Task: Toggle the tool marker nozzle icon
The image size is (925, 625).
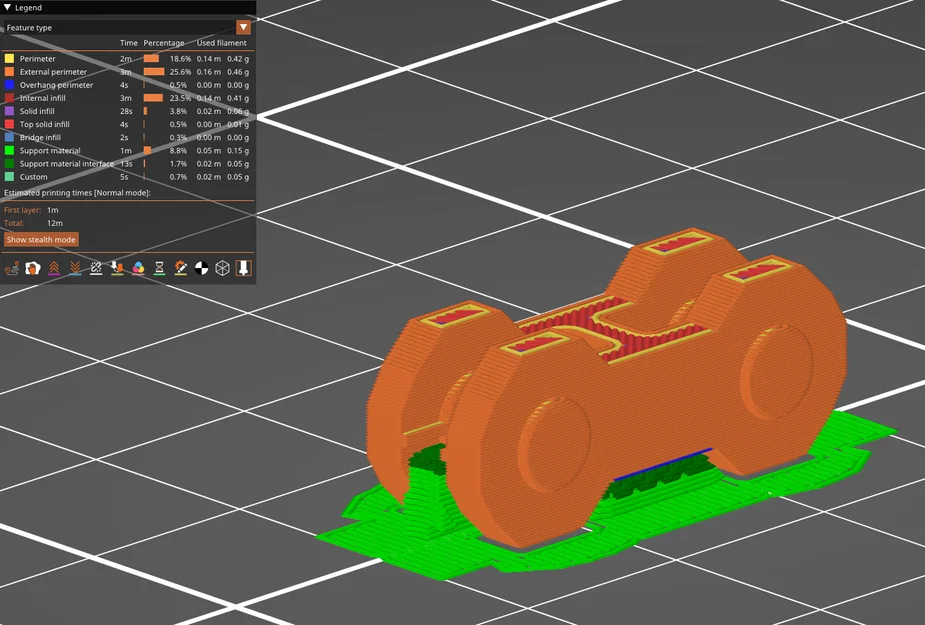Action: (244, 268)
